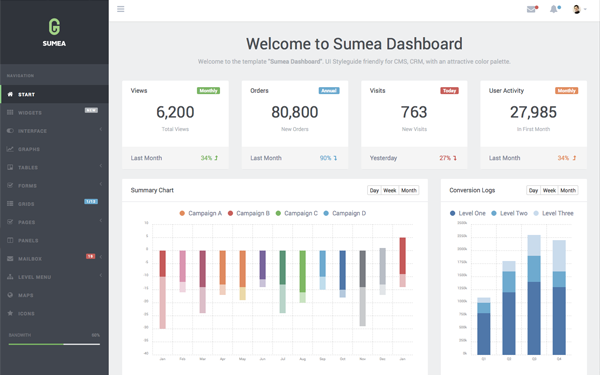Image resolution: width=600 pixels, height=375 pixels.
Task: Click the Panels columns icon
Action: [10, 240]
